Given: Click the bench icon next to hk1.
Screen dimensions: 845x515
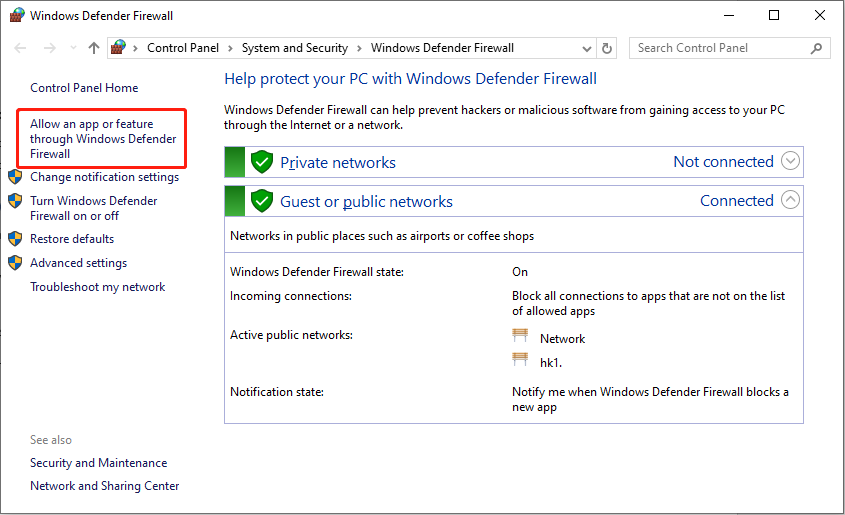Looking at the screenshot, I should [x=520, y=359].
